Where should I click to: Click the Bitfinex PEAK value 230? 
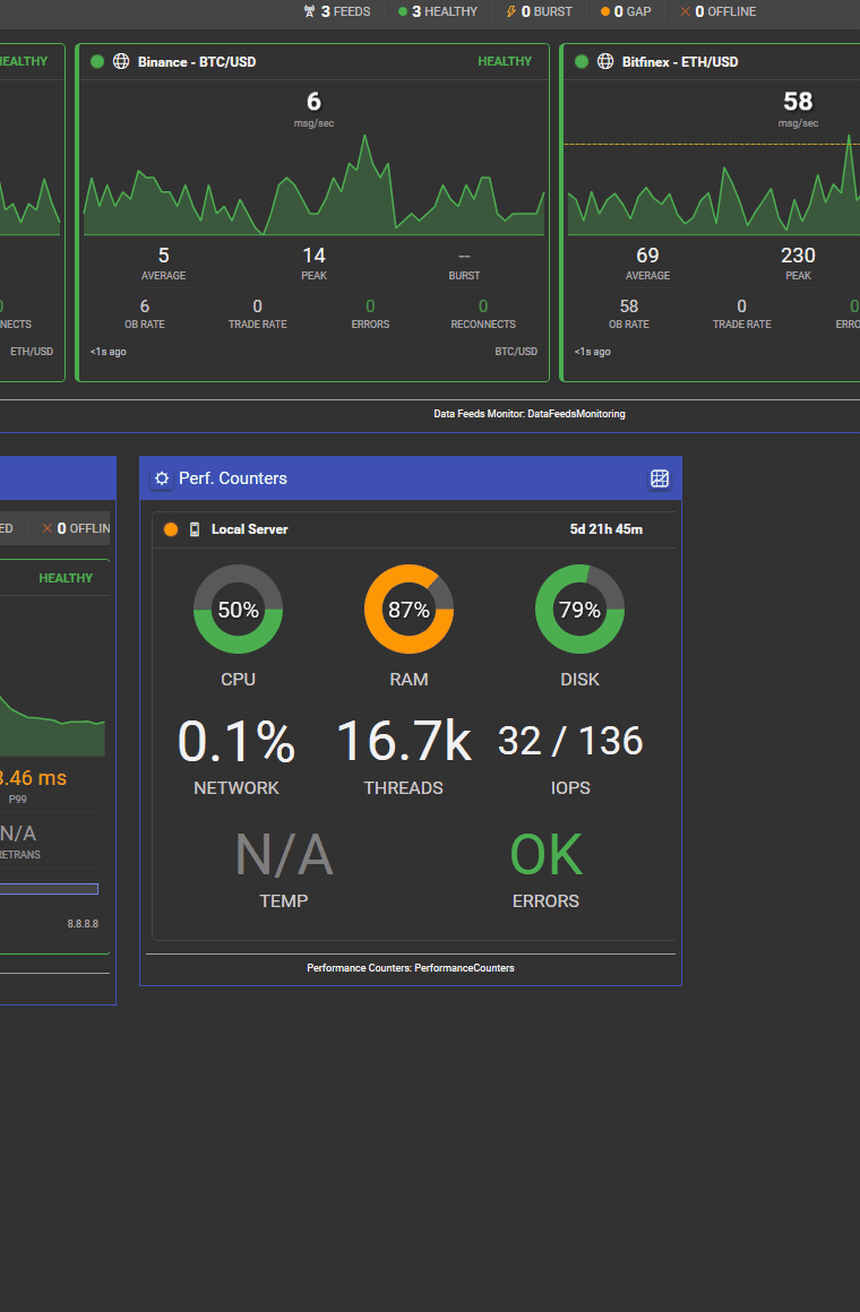click(798, 256)
